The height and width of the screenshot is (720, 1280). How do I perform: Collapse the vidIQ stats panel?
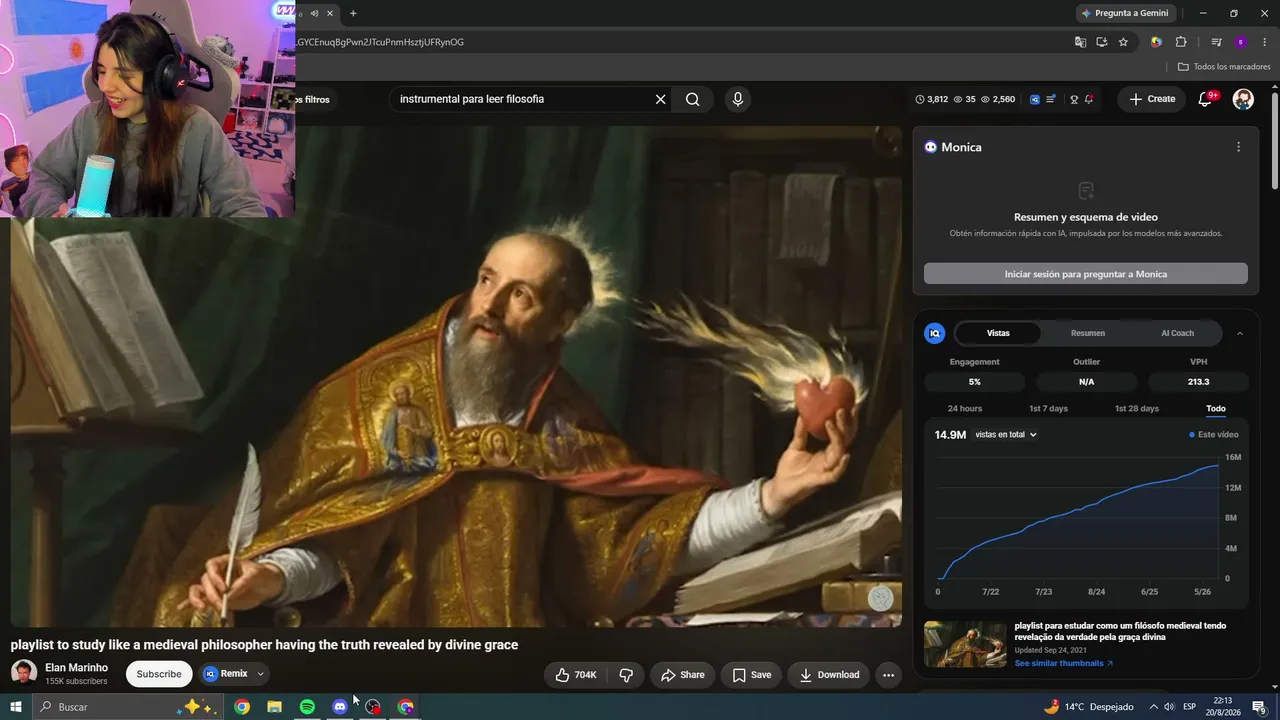click(x=1240, y=333)
